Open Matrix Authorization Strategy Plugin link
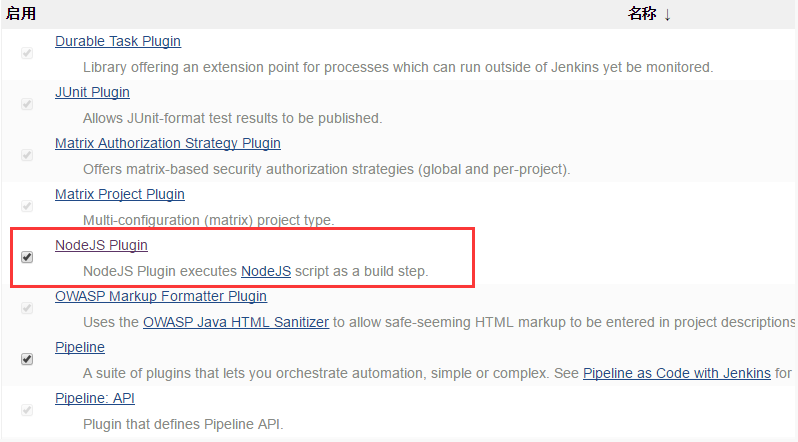Viewport: 798px width, 442px height. 167,144
